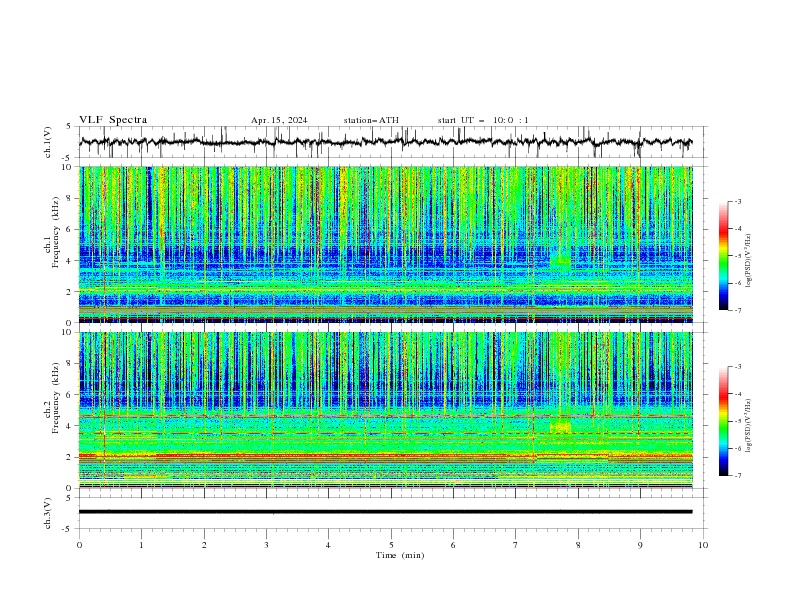Click the "ch.1(V)" waveform axis label

[48, 142]
